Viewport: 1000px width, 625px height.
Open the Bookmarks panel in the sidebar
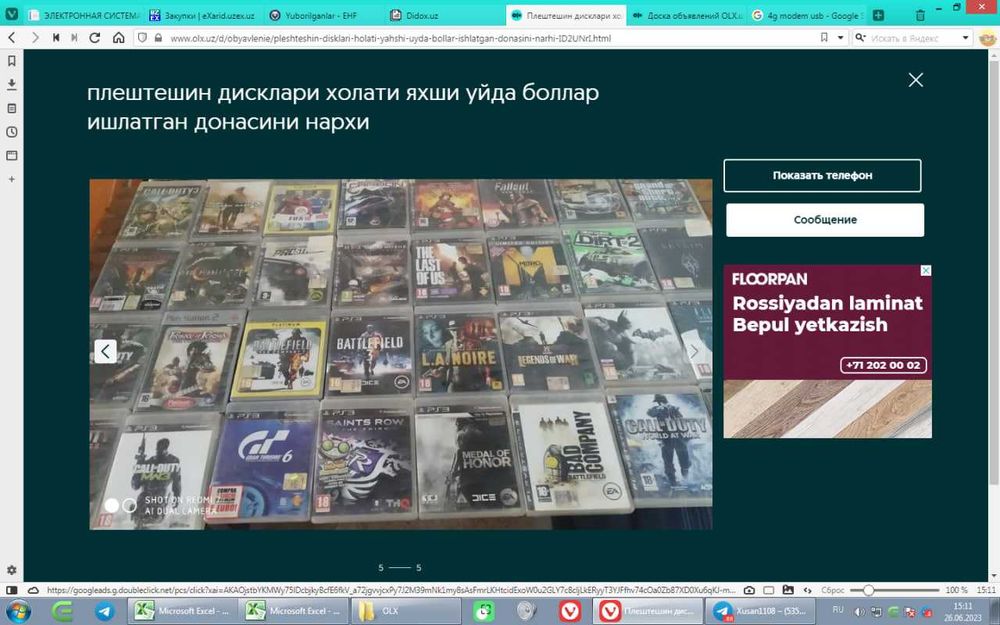tap(11, 61)
